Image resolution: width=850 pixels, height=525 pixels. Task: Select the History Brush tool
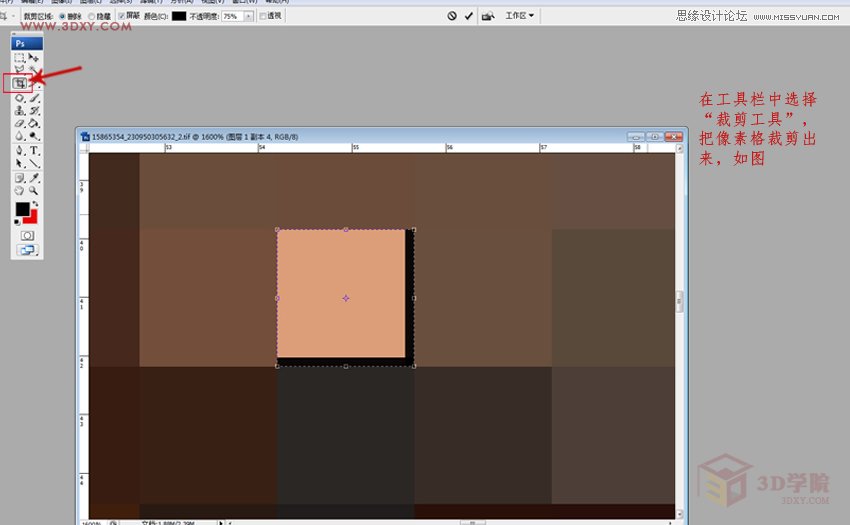coord(34,111)
